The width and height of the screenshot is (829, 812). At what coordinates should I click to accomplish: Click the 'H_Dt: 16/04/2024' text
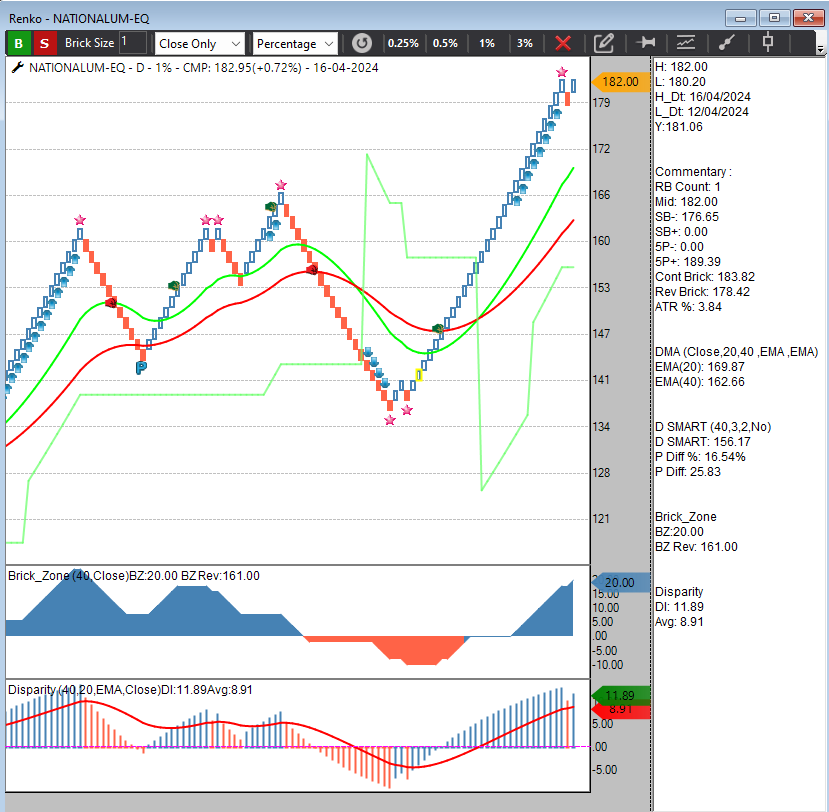tap(703, 97)
